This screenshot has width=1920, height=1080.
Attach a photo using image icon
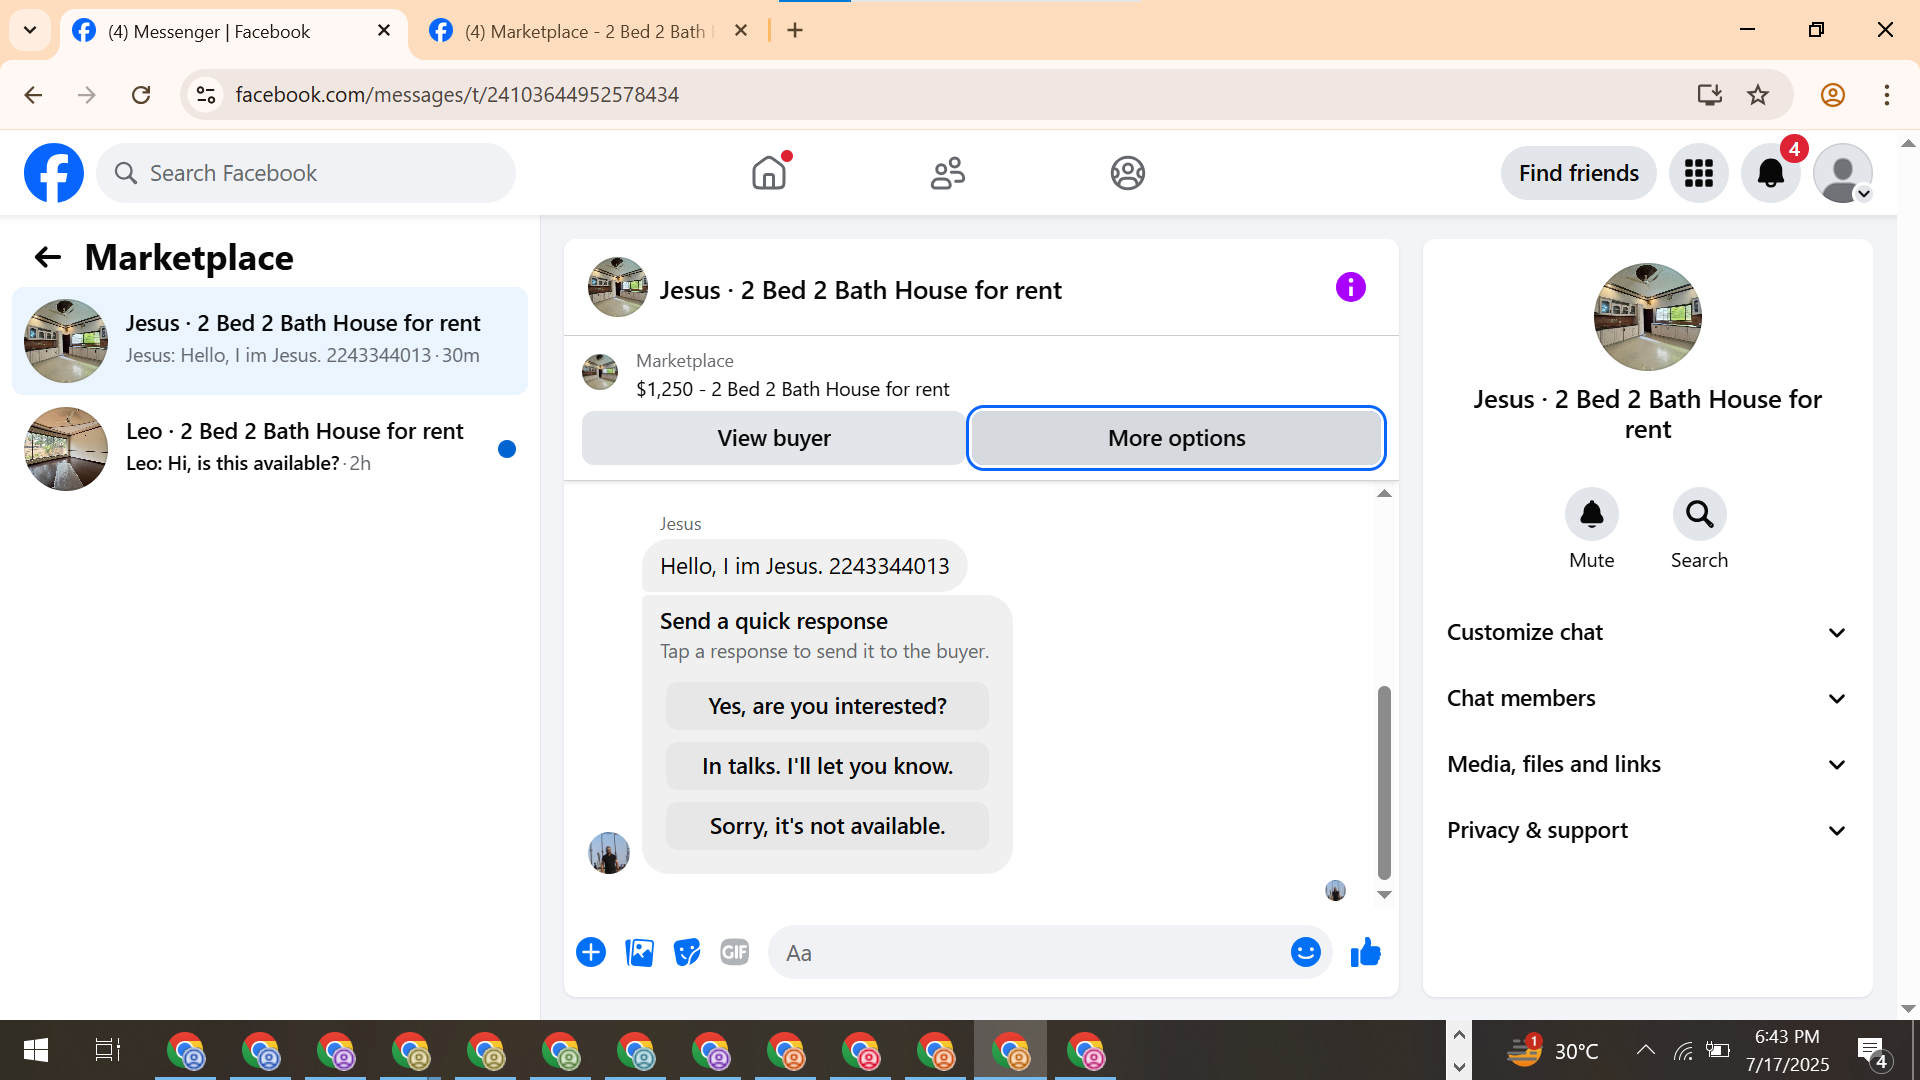click(x=639, y=952)
